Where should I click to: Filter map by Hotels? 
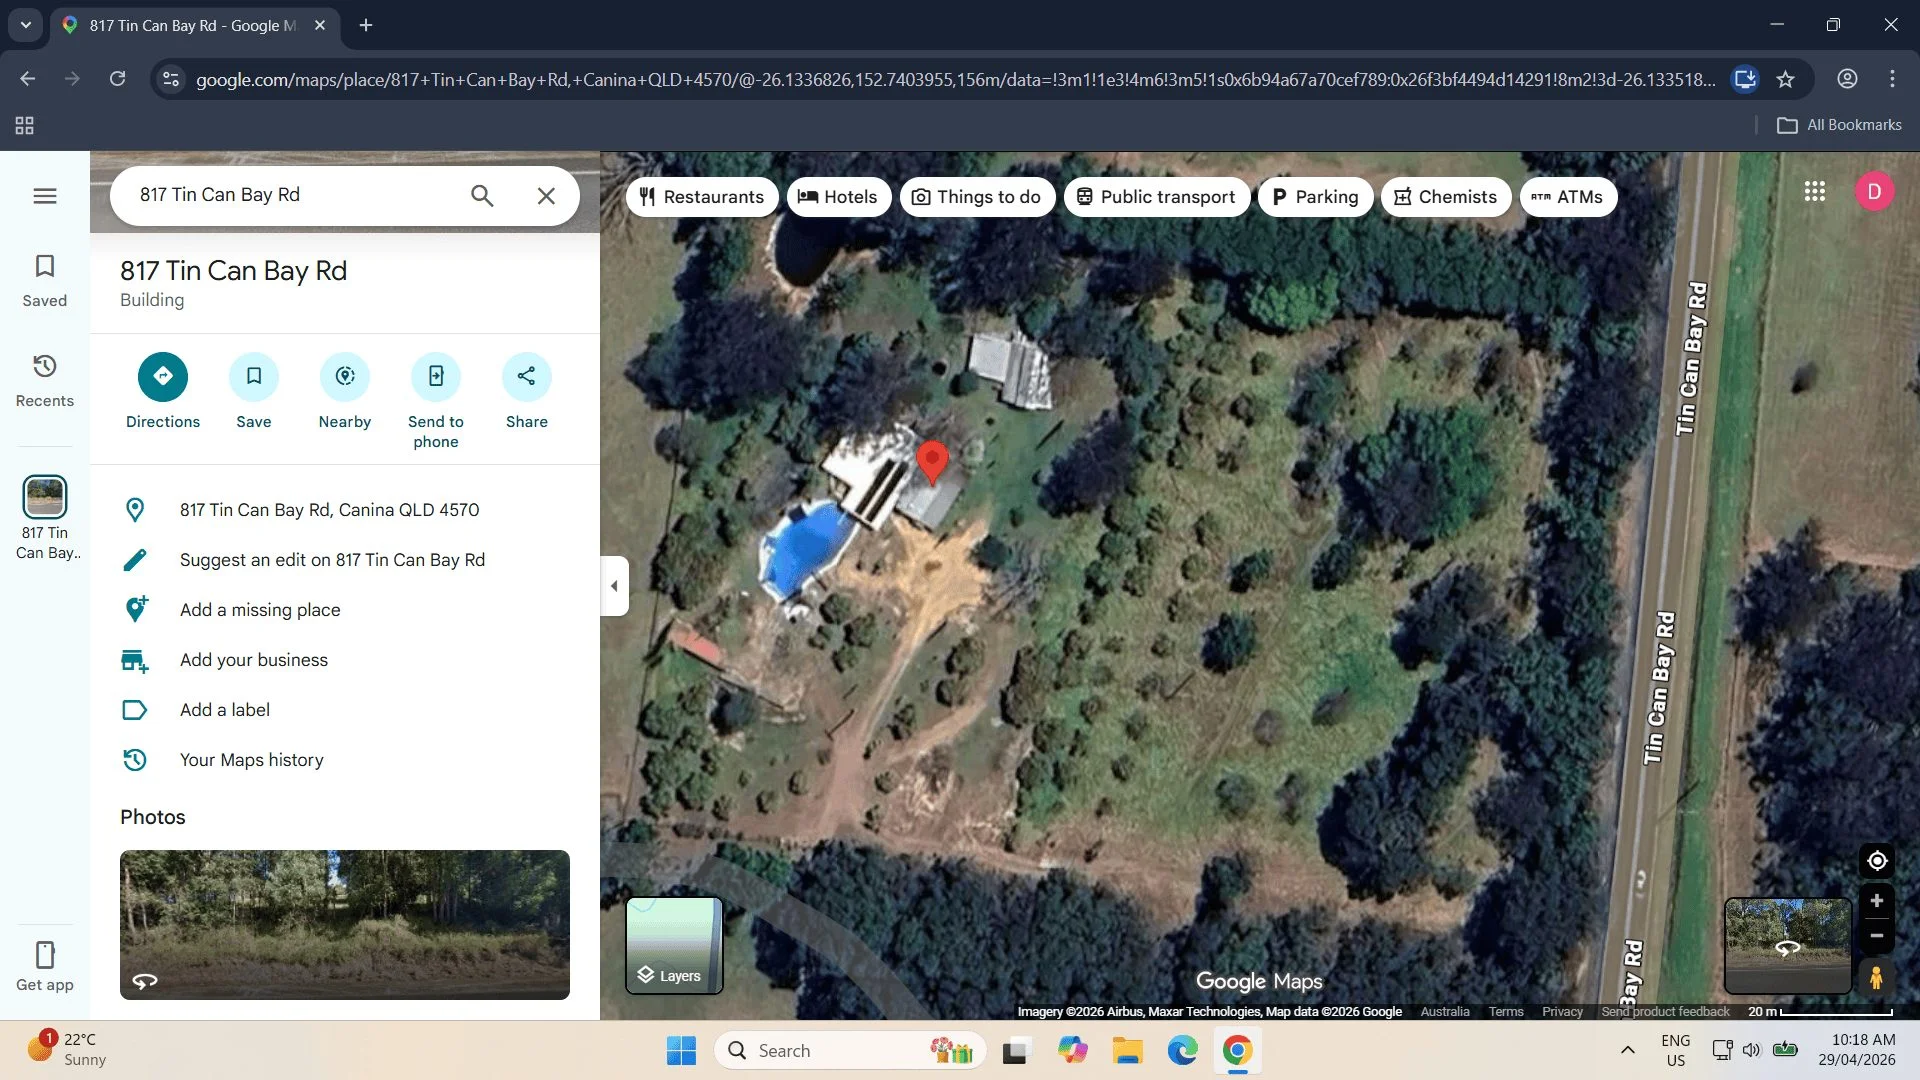click(x=838, y=197)
